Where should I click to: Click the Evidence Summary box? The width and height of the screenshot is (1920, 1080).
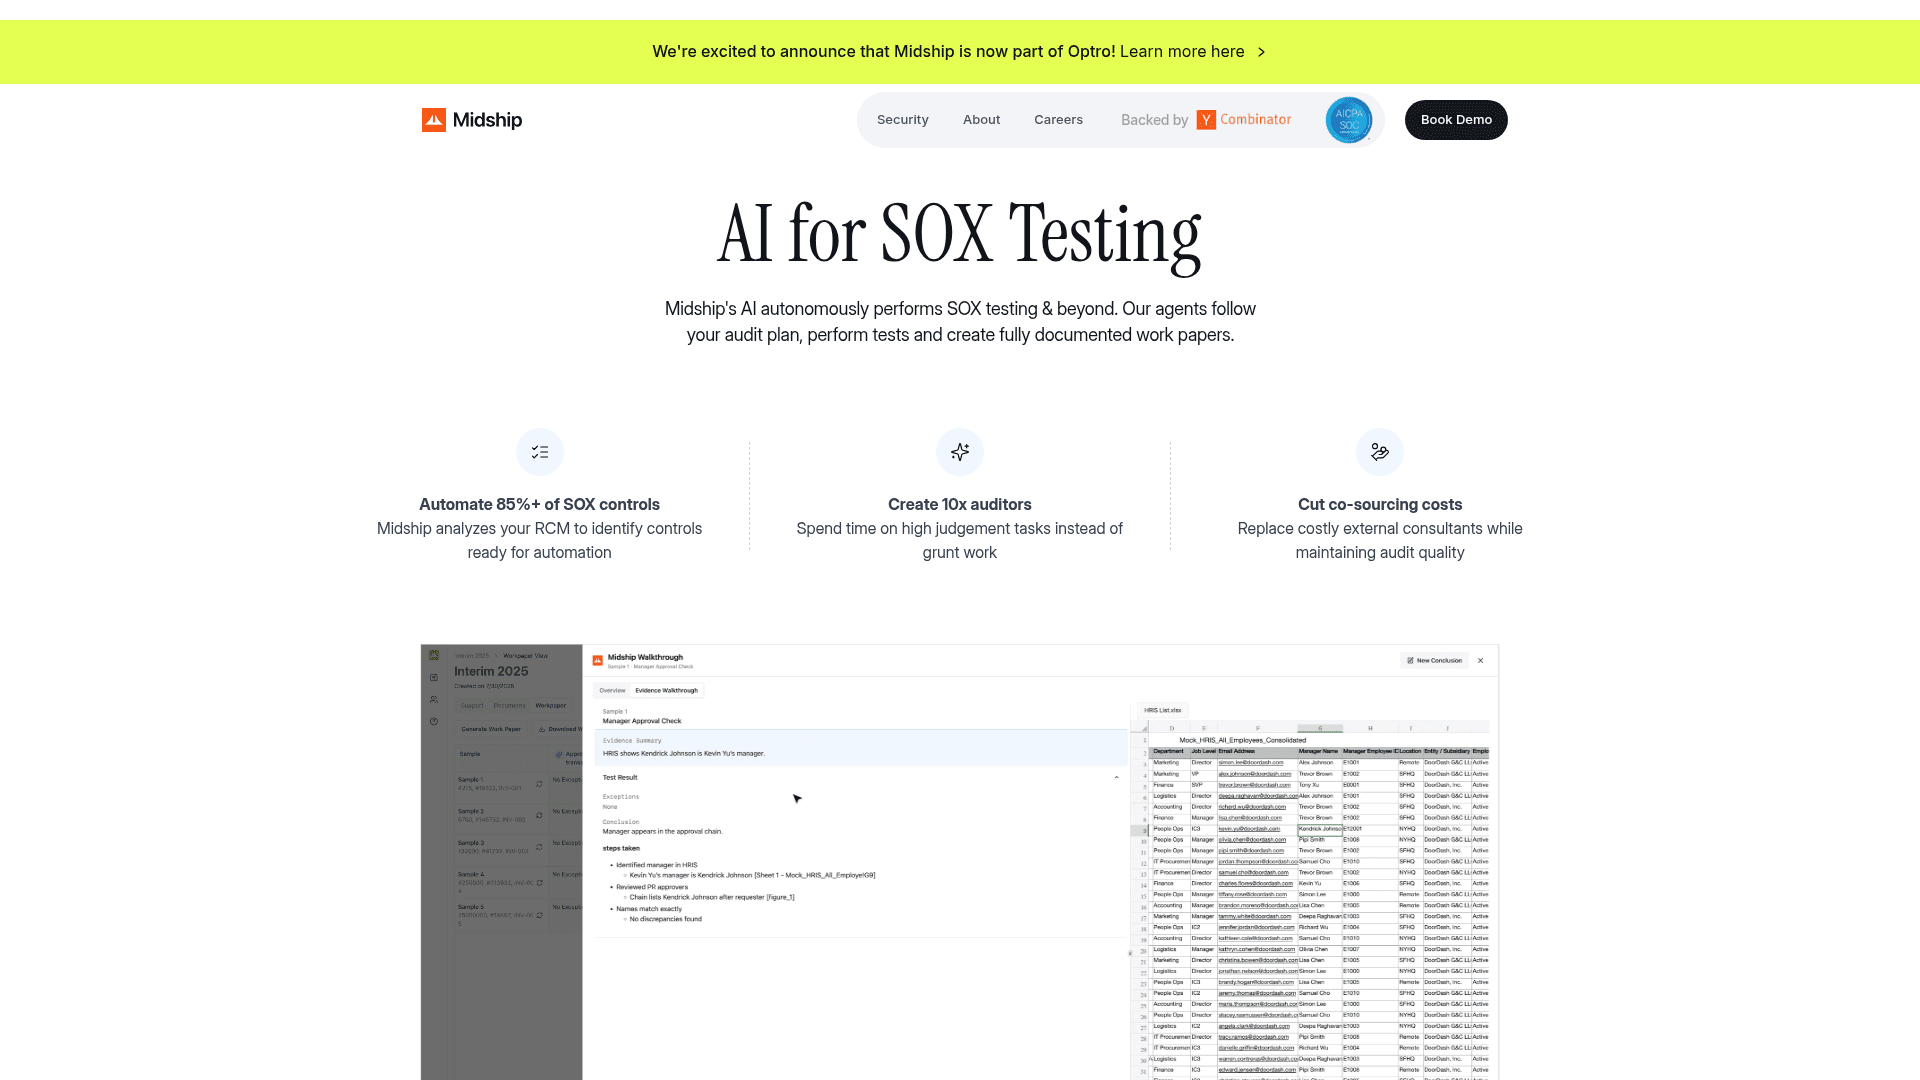click(x=861, y=748)
